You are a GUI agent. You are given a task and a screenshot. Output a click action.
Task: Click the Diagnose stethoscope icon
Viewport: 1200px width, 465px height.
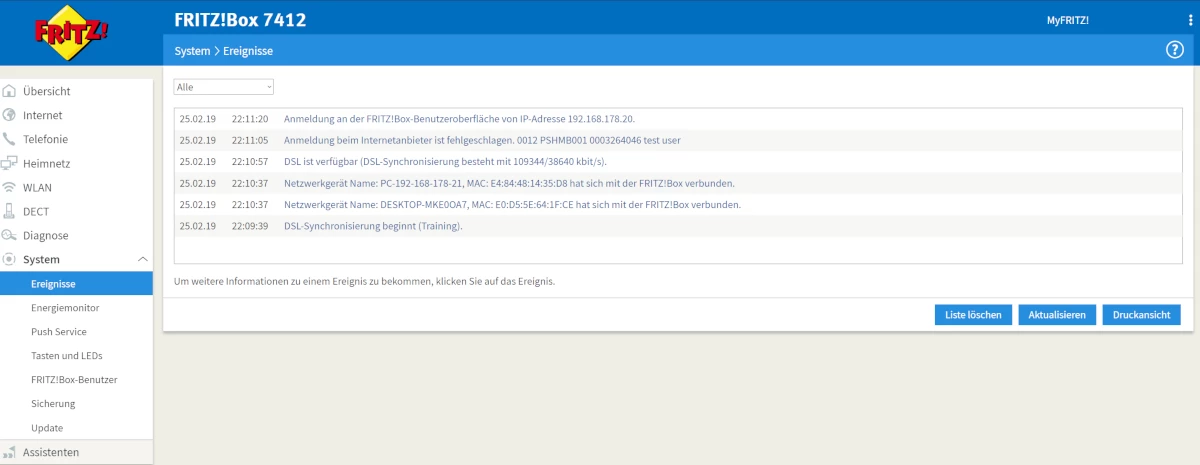(10, 235)
